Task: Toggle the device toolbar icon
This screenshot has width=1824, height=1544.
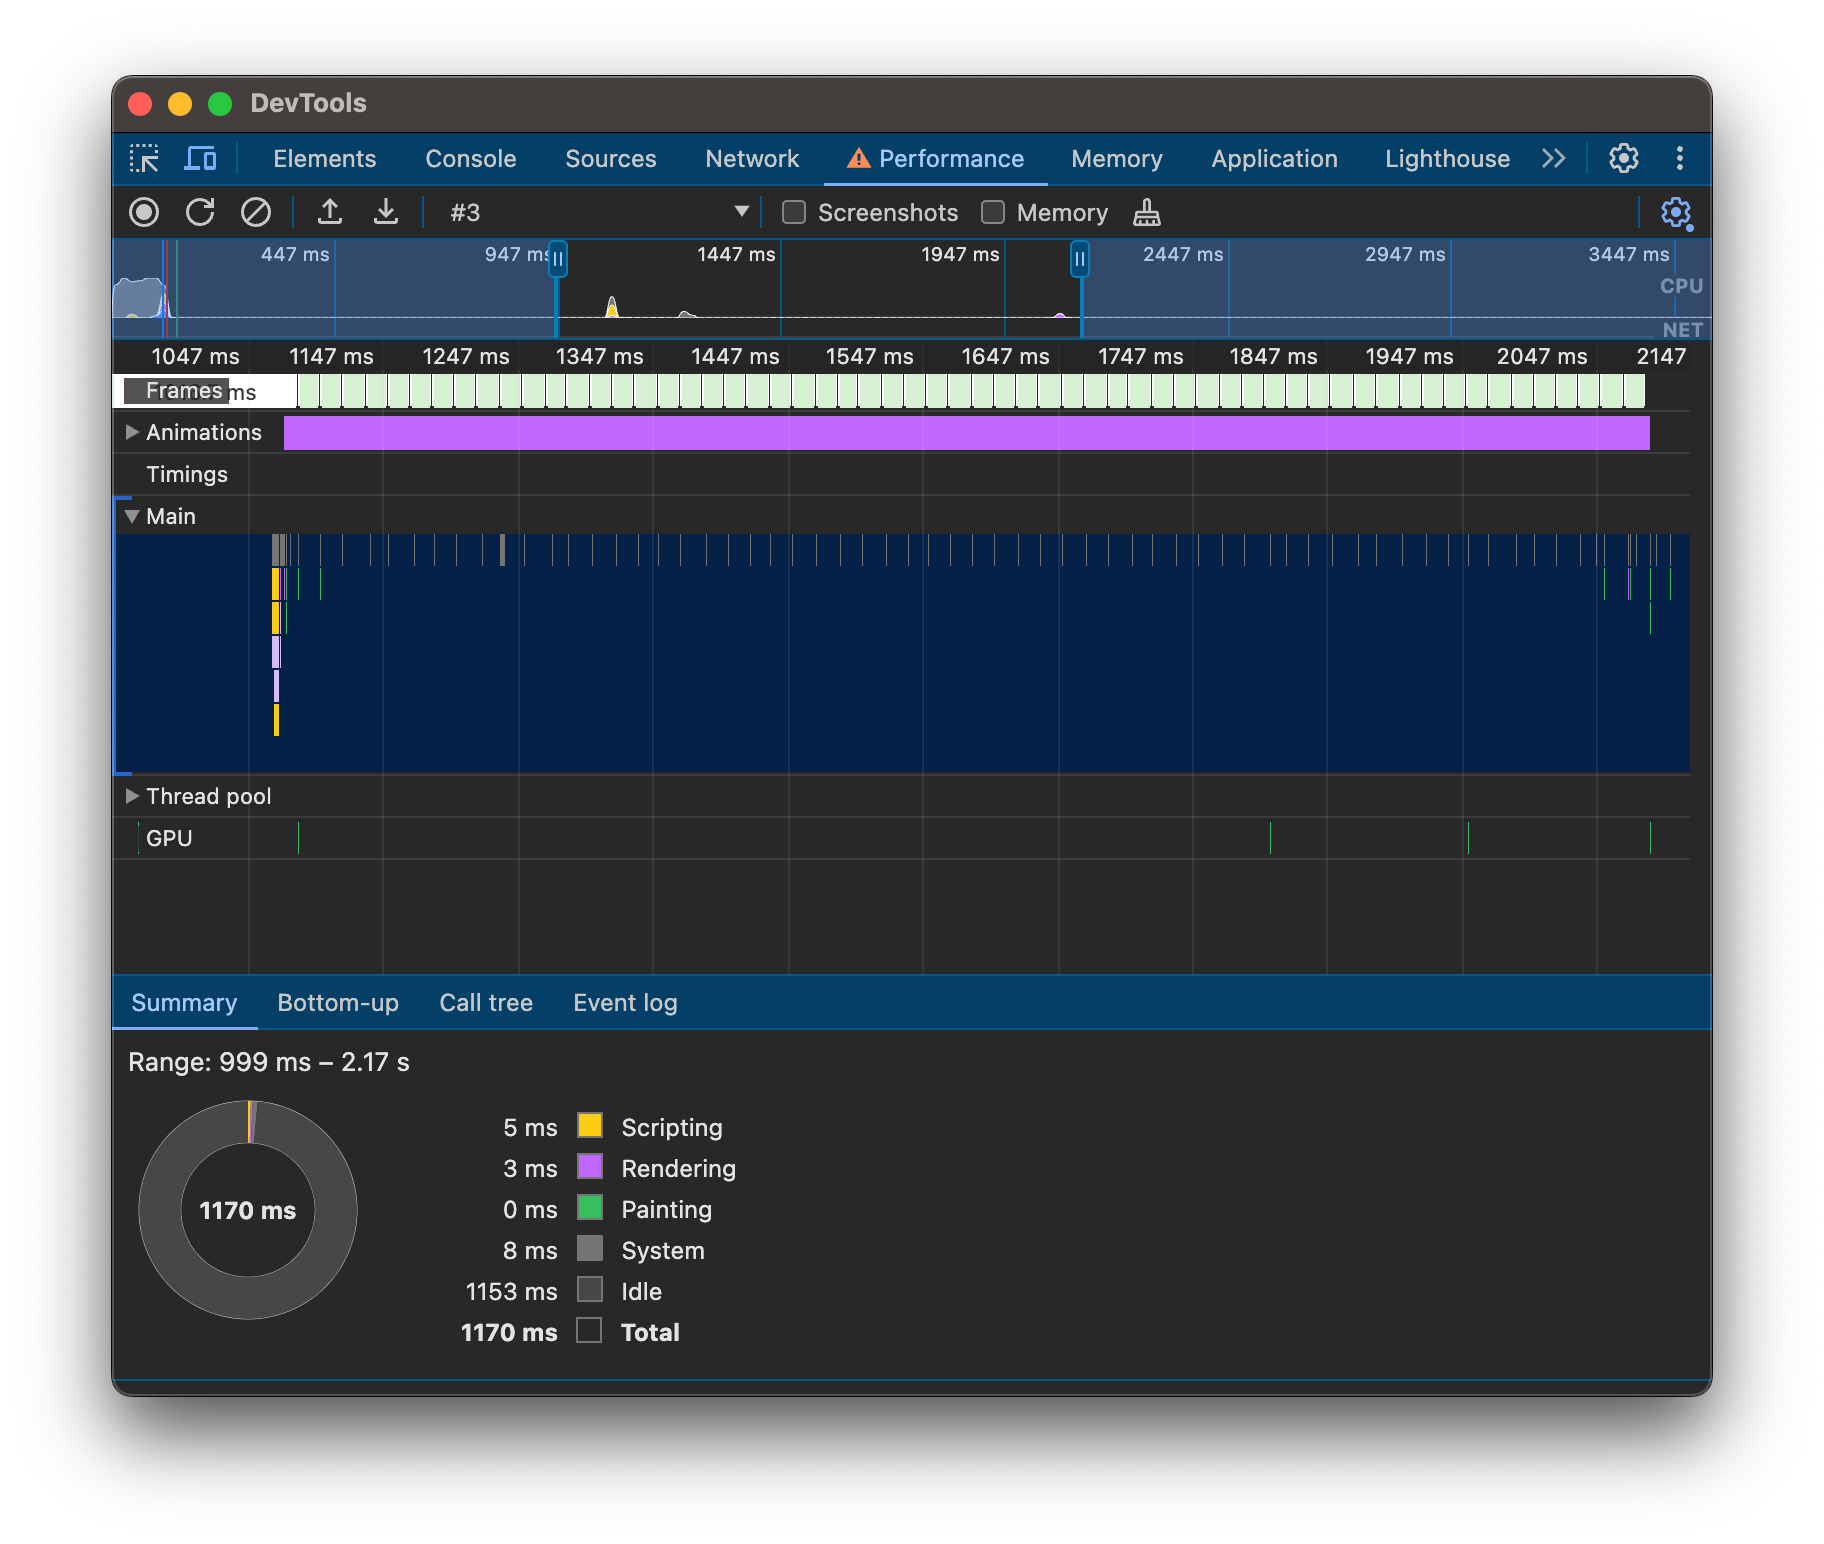Action: pyautogui.click(x=201, y=159)
